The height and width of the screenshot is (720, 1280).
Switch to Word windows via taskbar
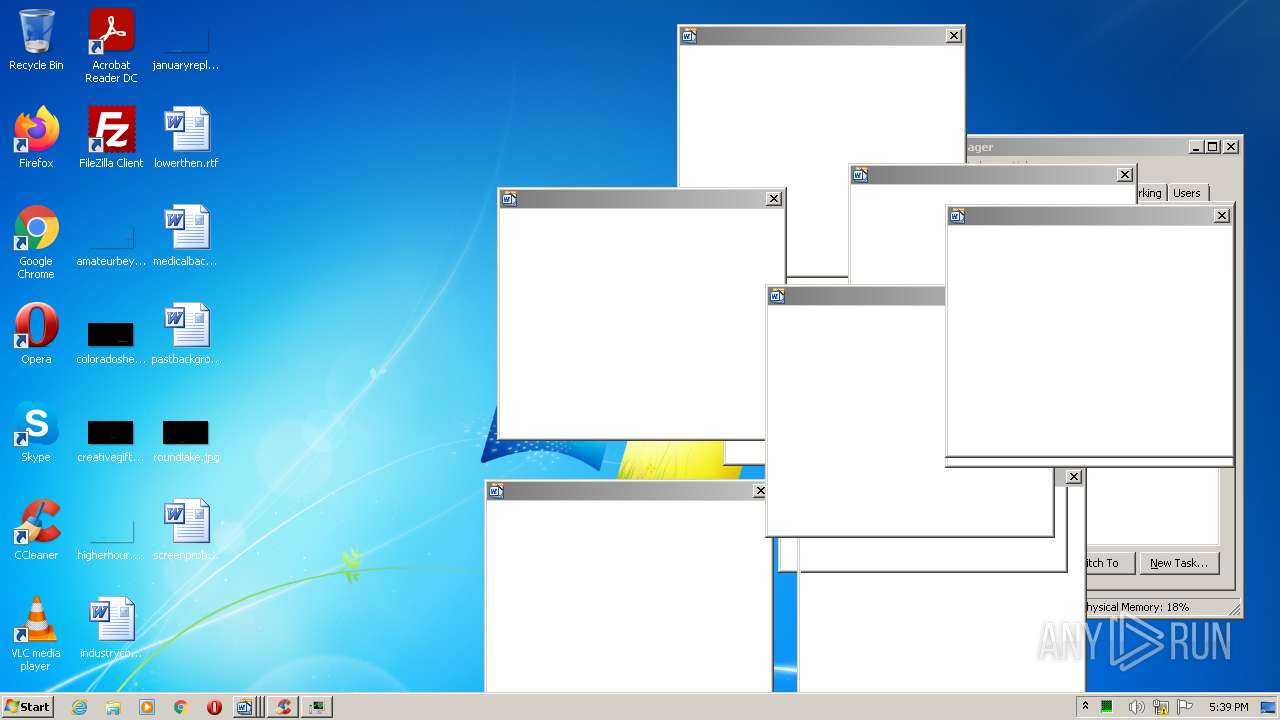(248, 707)
